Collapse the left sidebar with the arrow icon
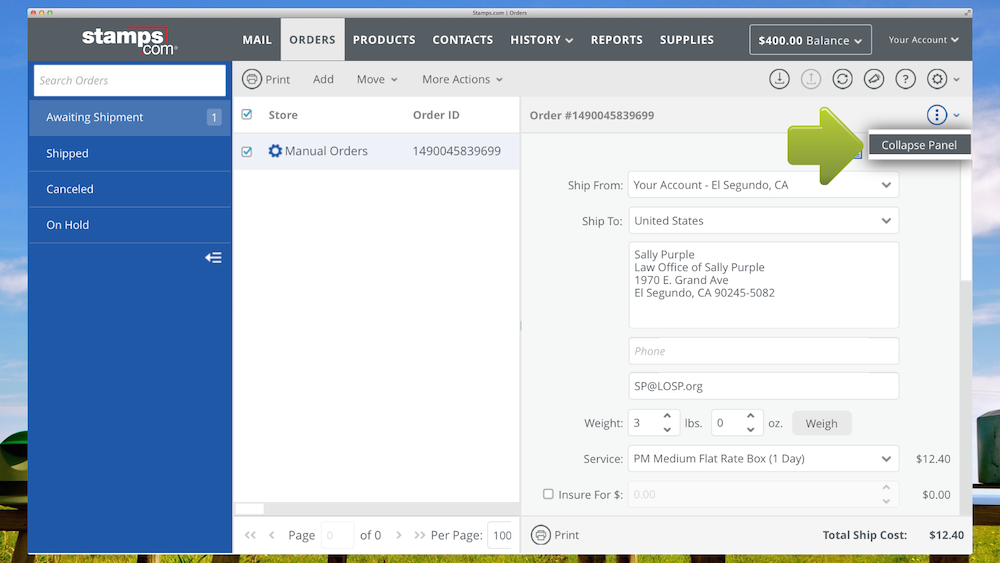1000x563 pixels. click(x=213, y=258)
